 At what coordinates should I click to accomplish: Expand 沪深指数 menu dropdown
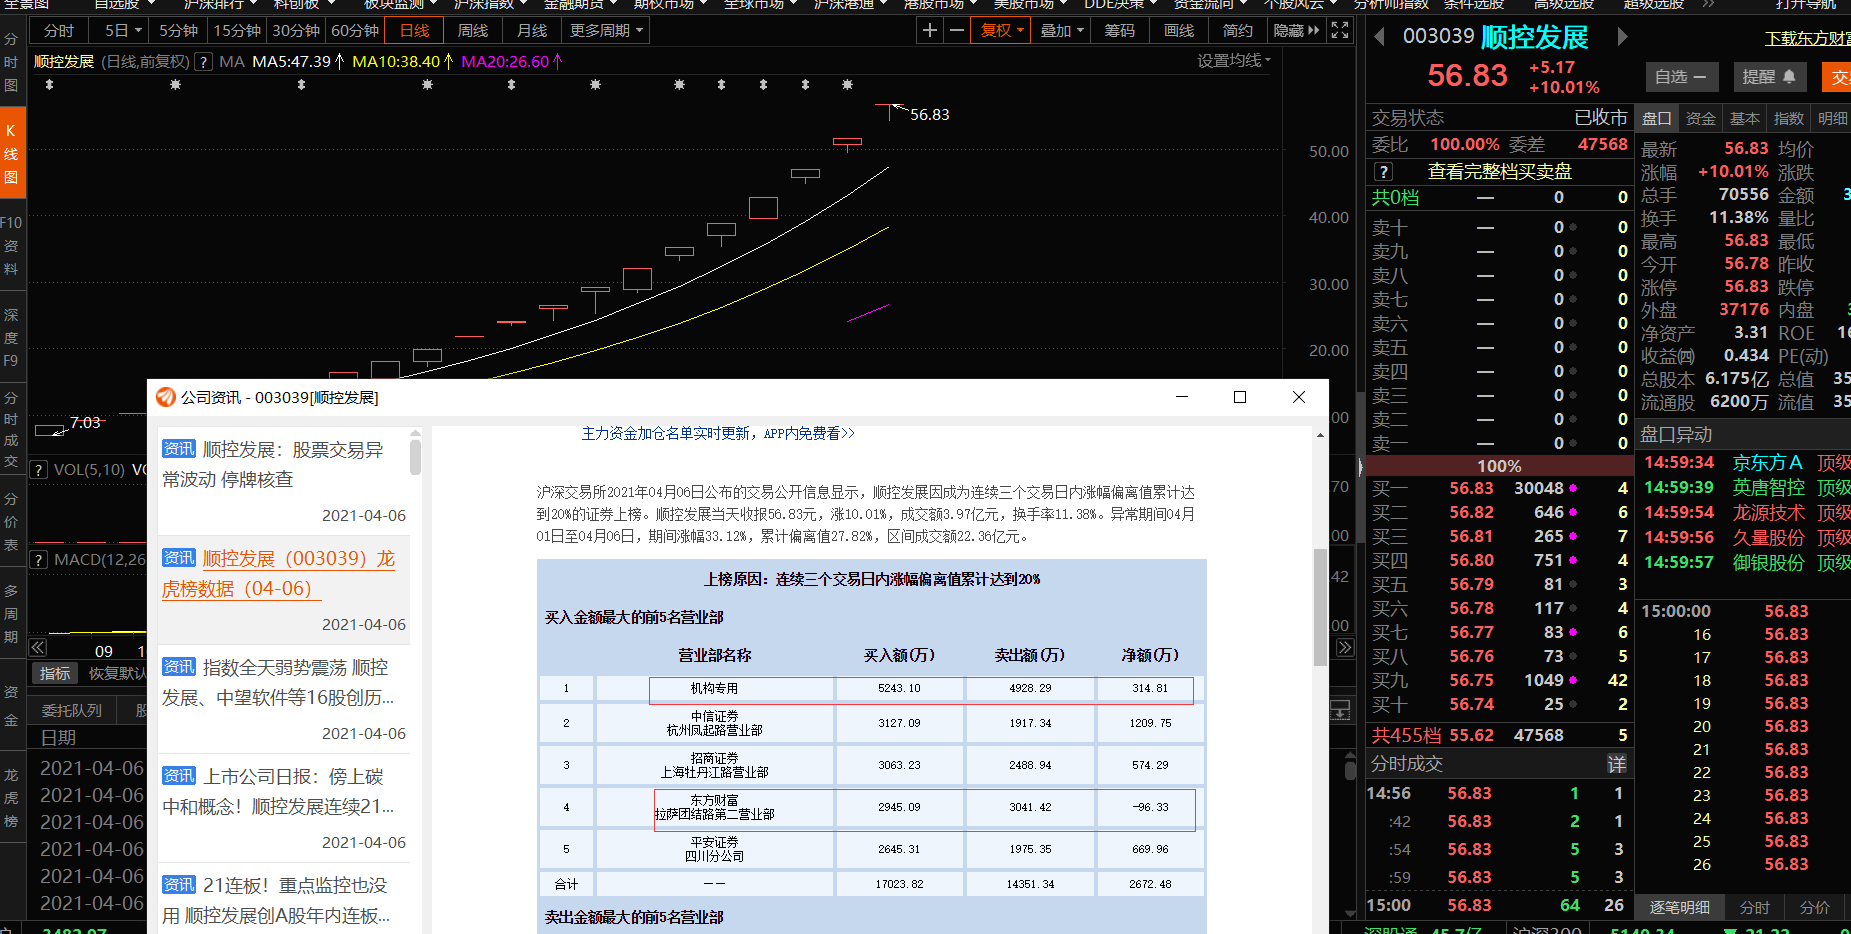click(x=490, y=4)
